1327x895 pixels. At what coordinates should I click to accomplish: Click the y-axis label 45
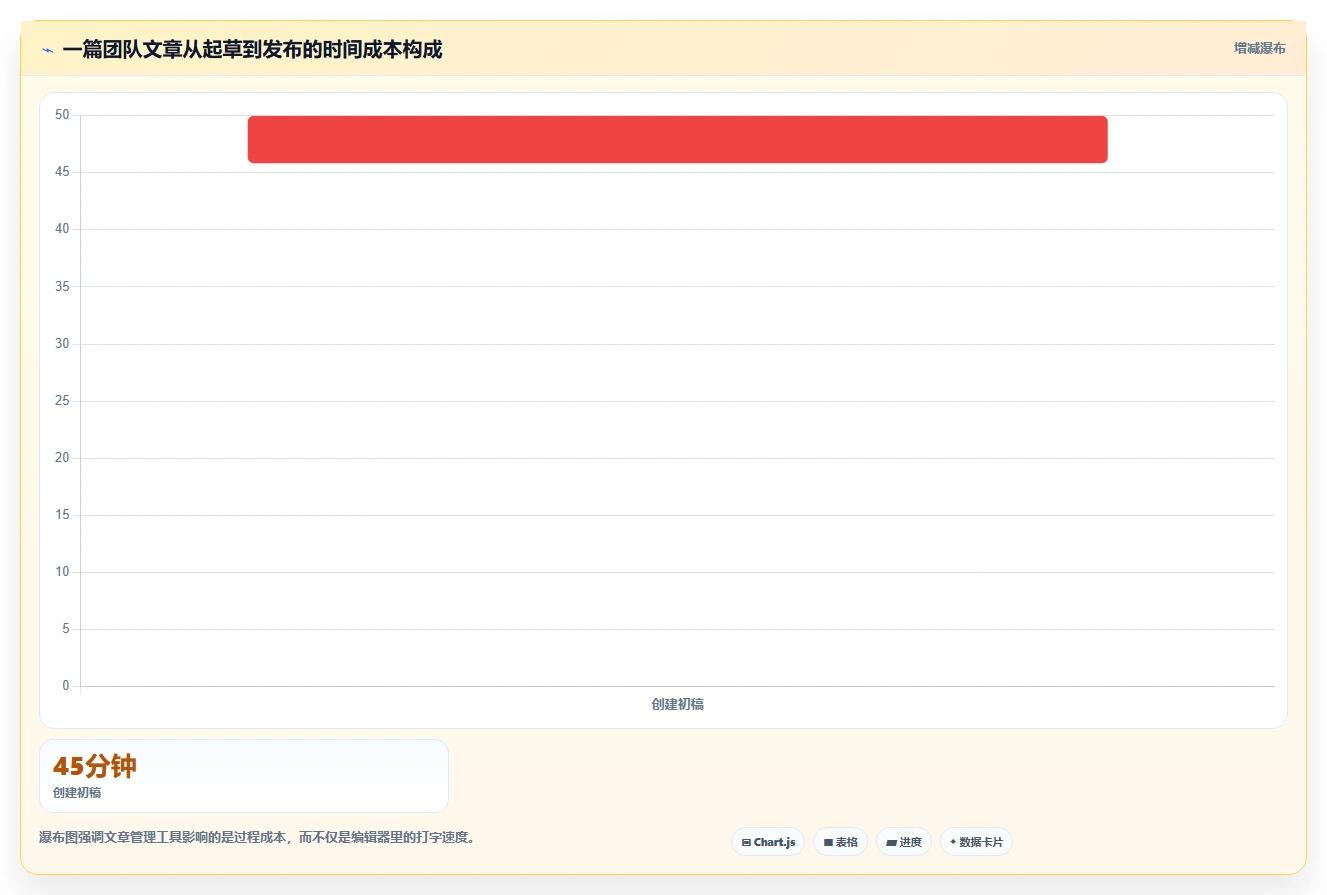coord(62,172)
